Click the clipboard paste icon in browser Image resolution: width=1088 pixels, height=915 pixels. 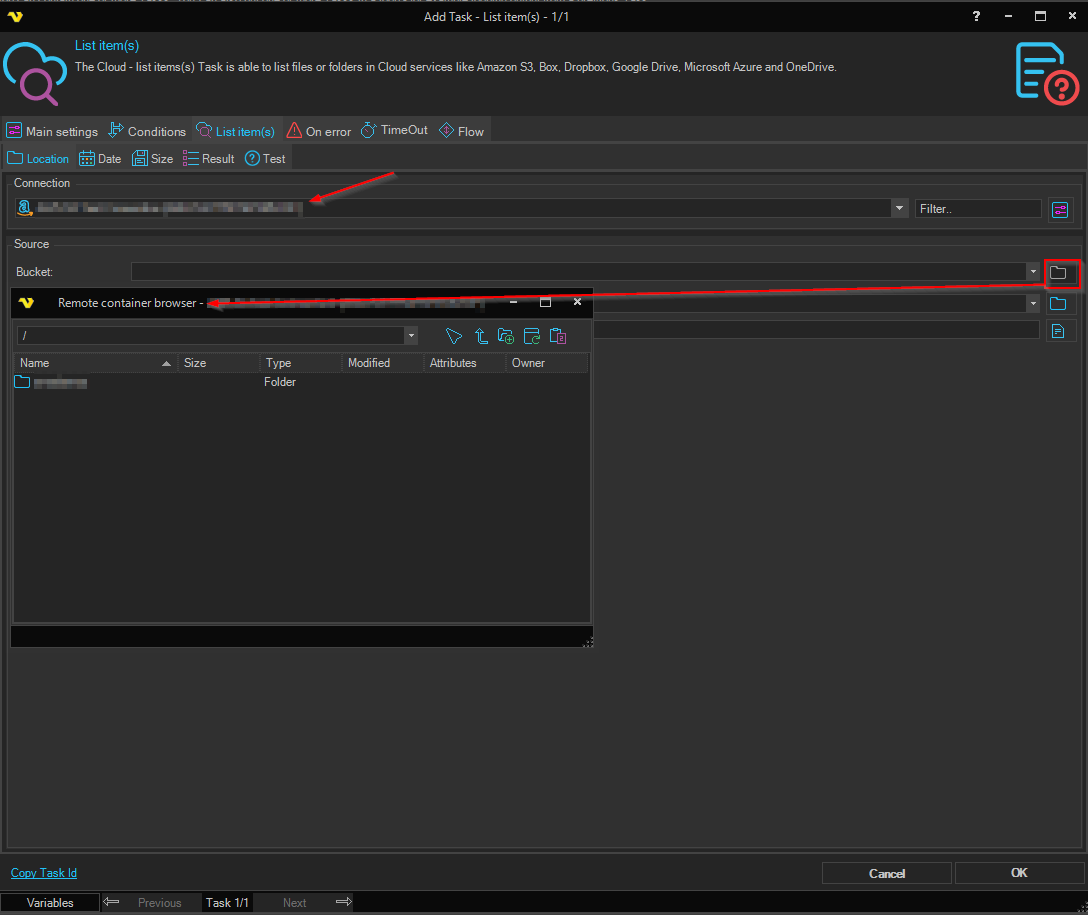[558, 336]
